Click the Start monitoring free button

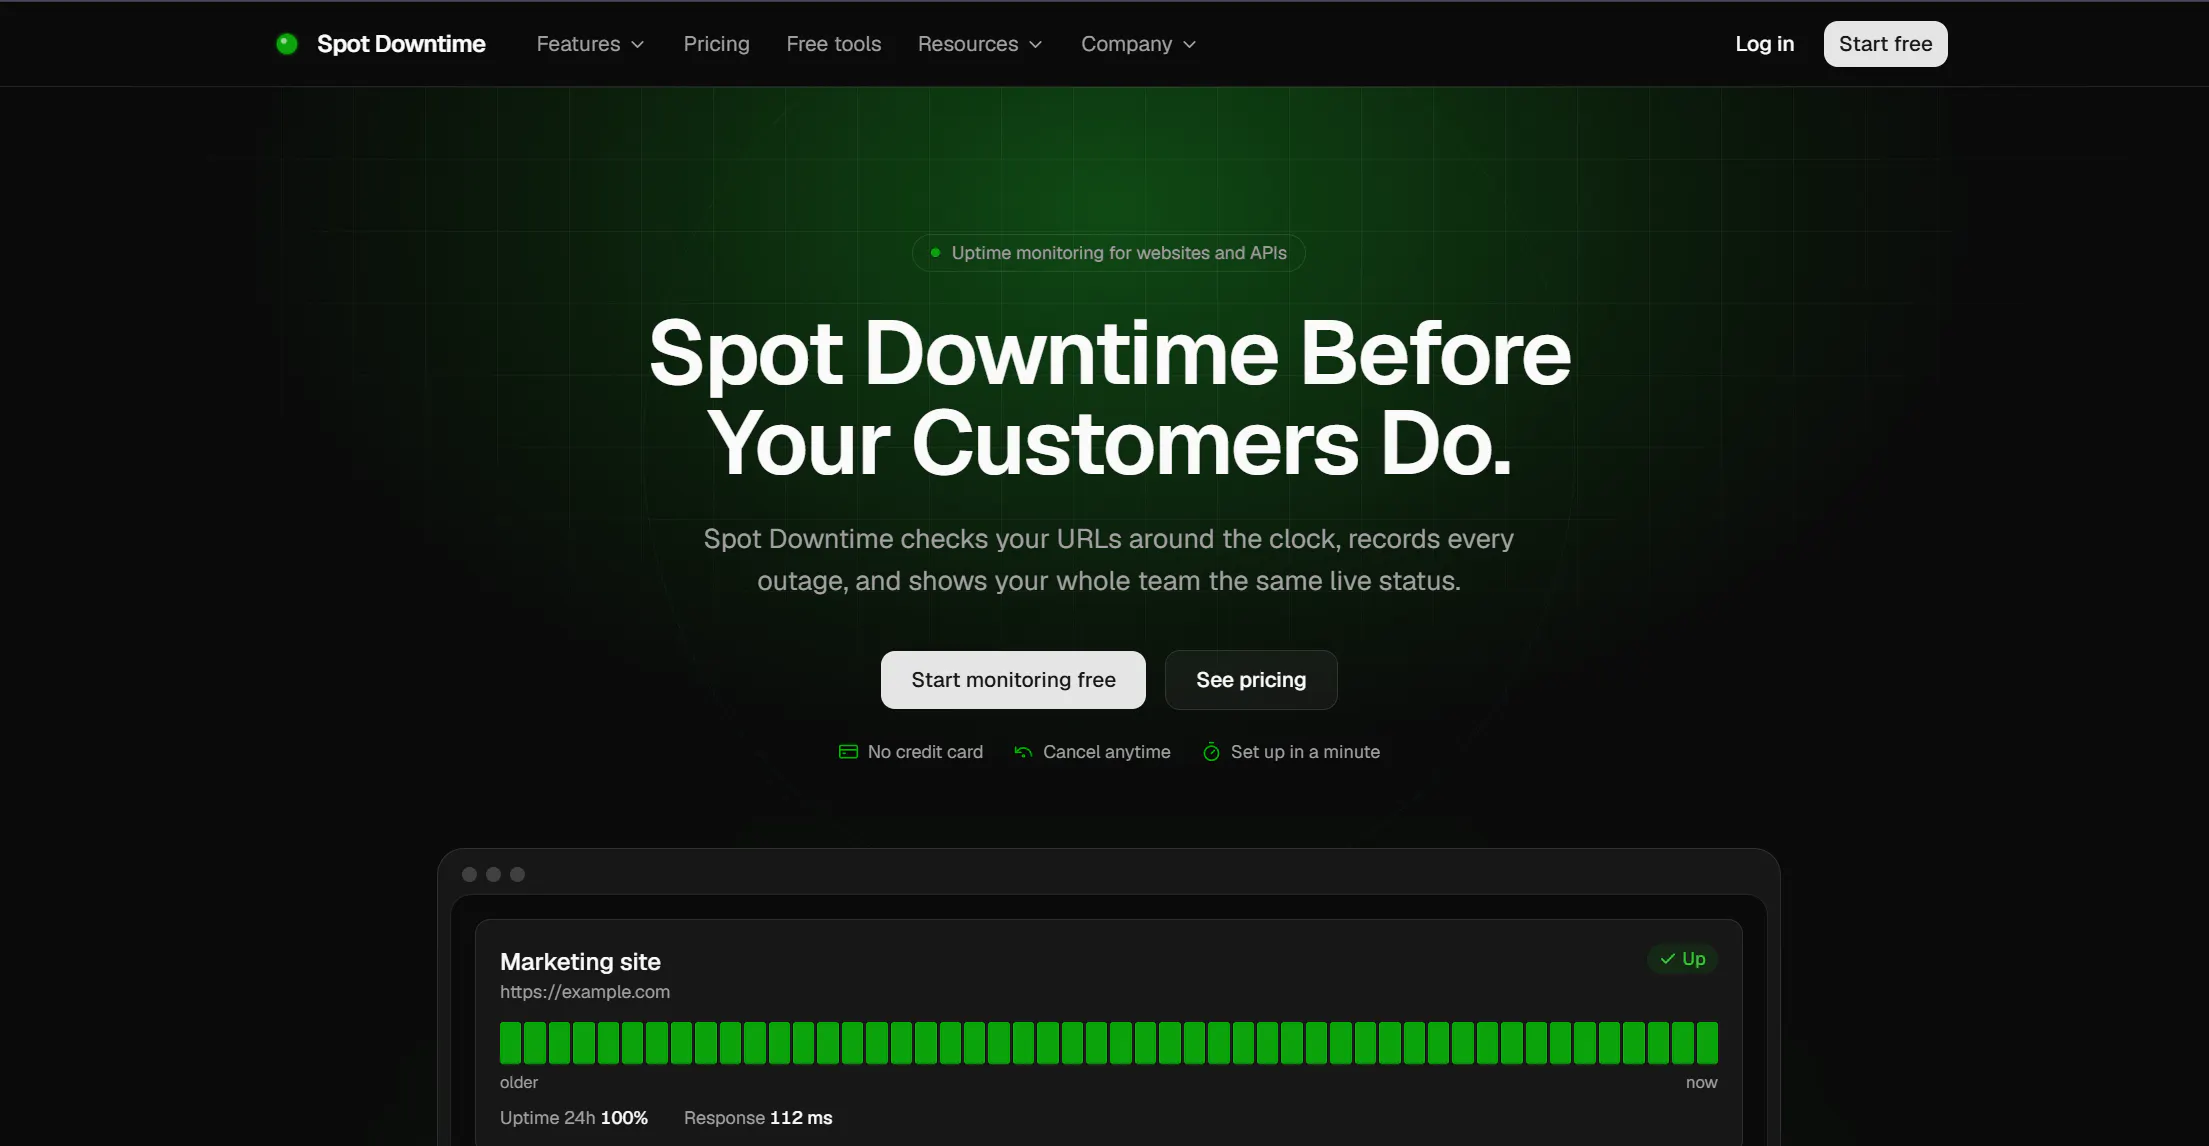(1013, 680)
